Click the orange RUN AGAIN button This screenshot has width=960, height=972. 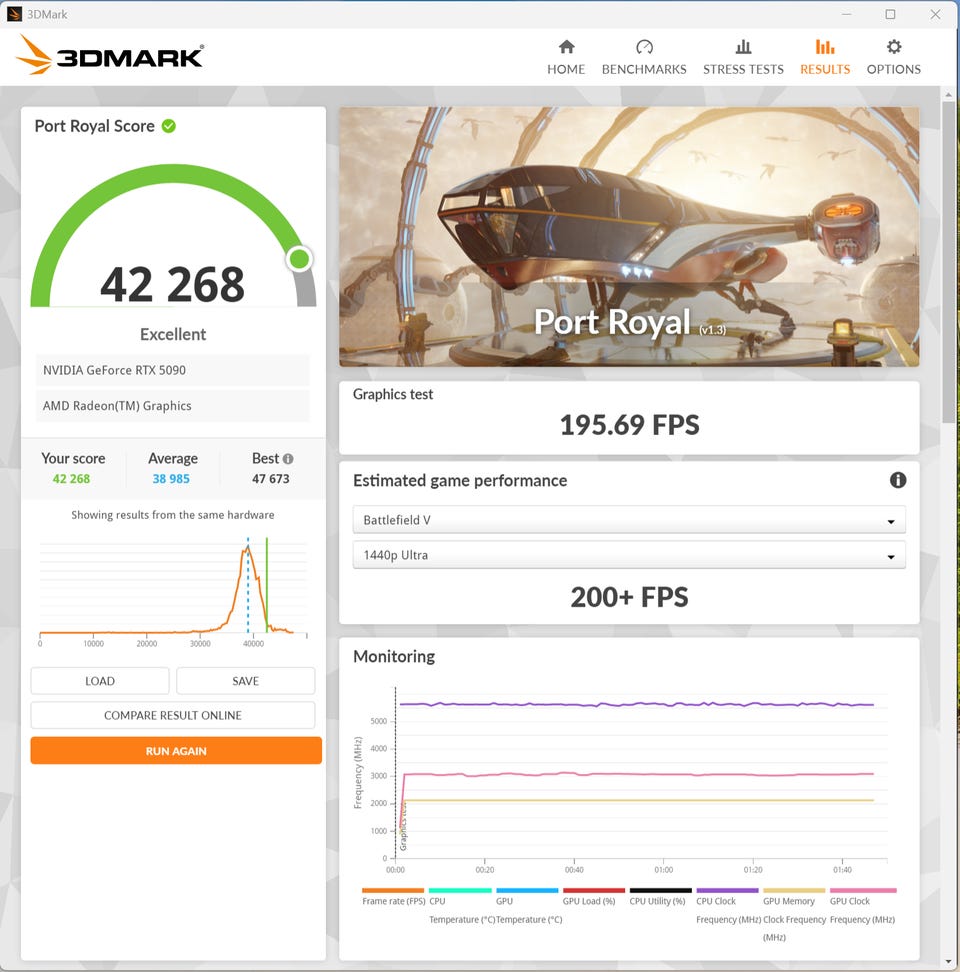(x=176, y=750)
